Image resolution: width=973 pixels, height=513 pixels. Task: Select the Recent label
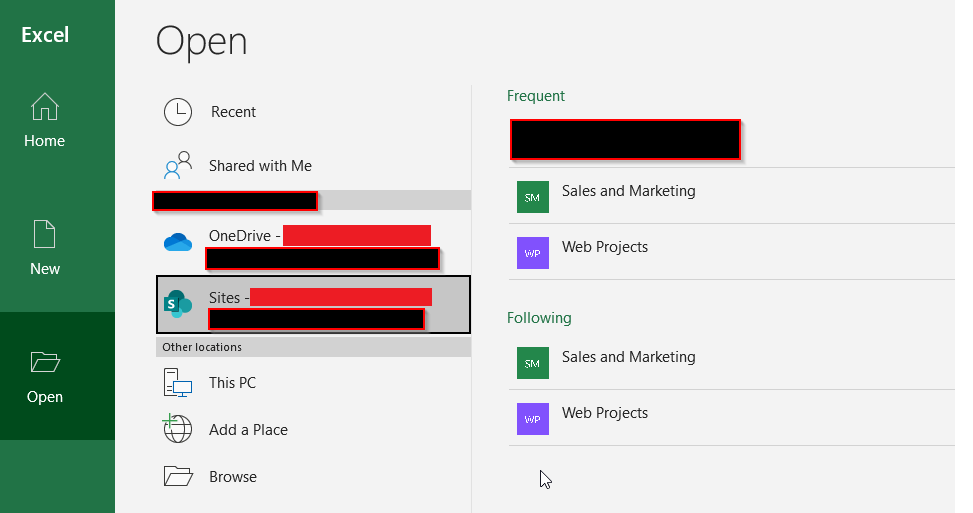click(233, 112)
